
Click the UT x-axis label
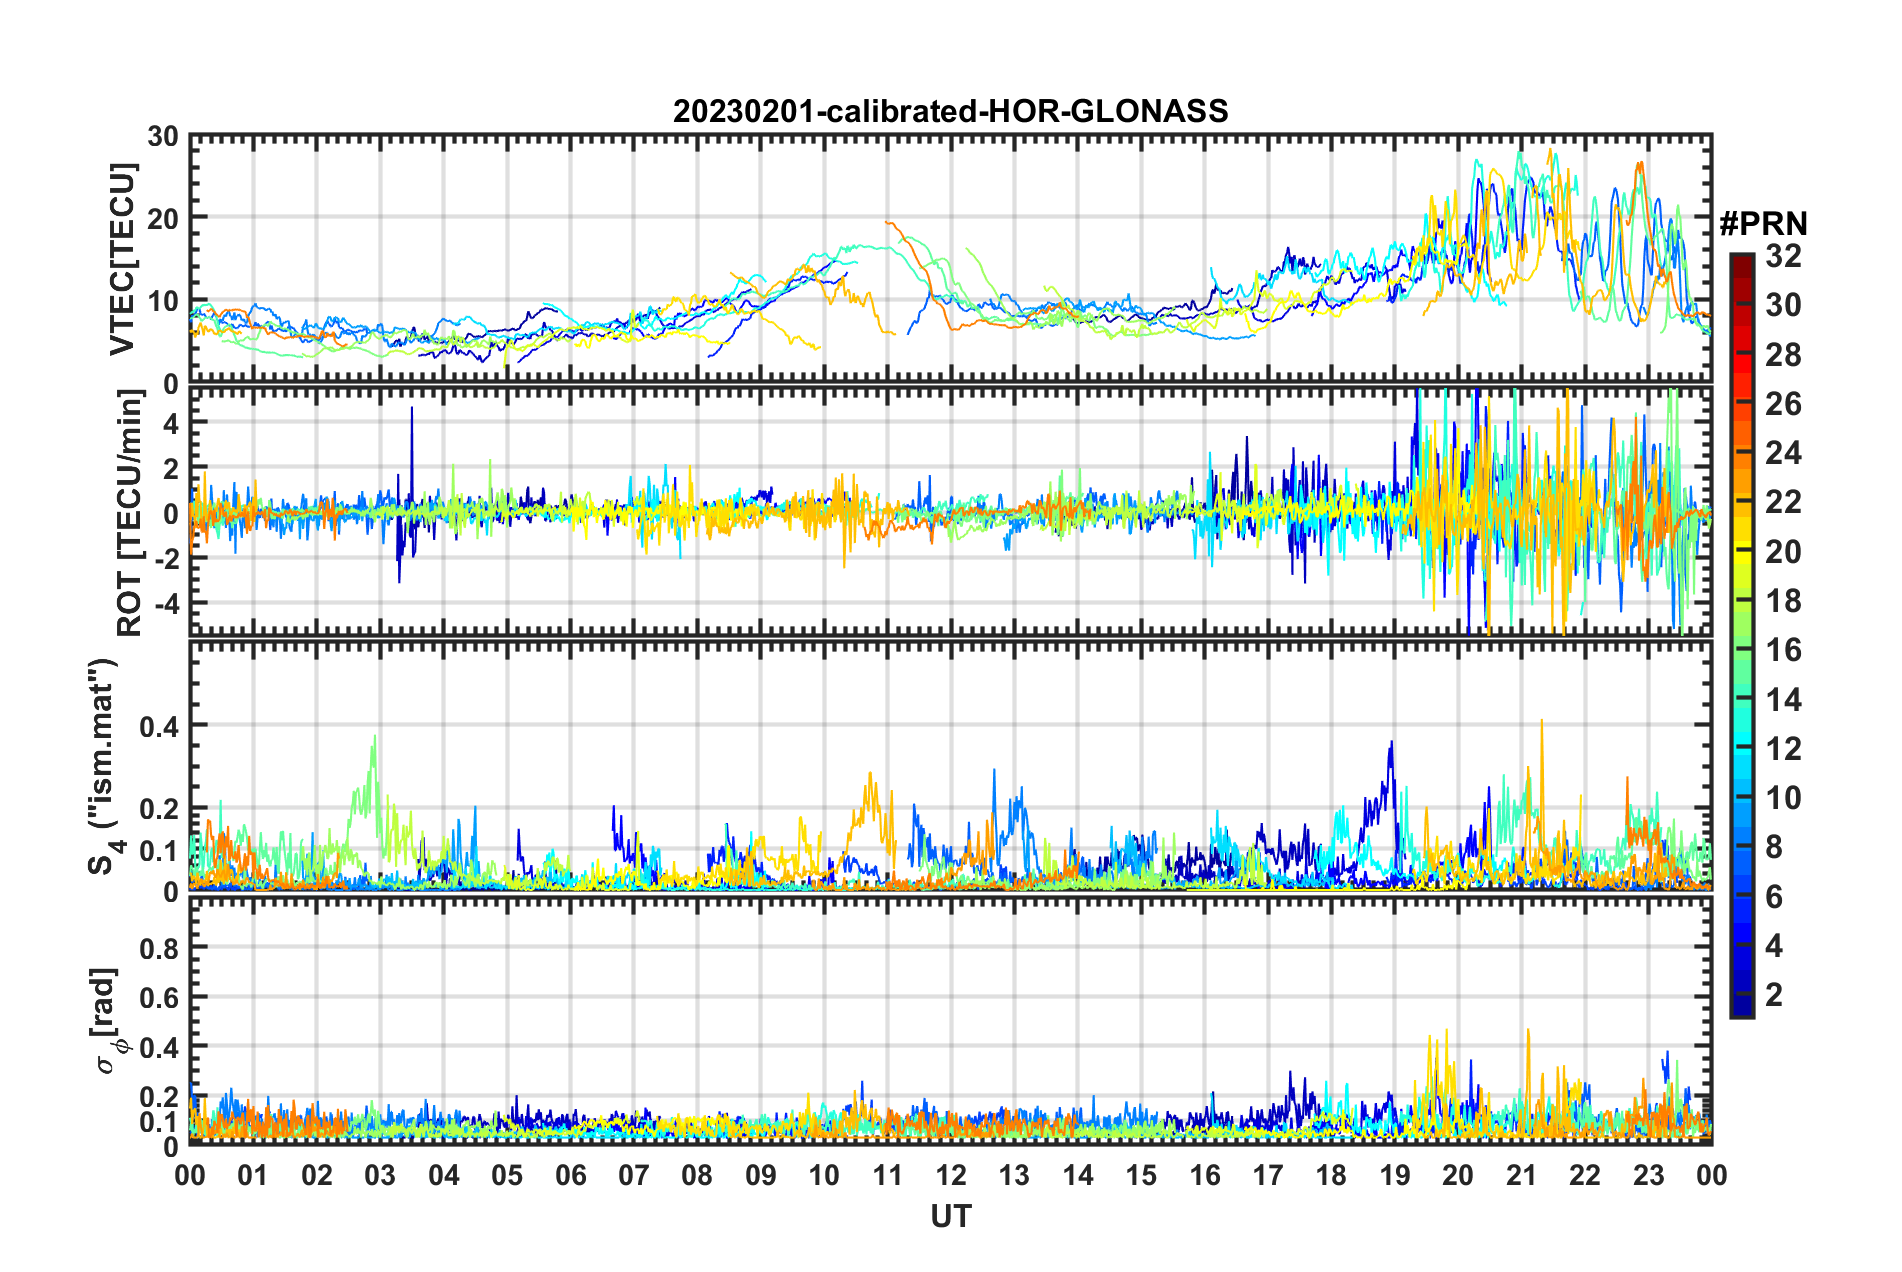tap(951, 1215)
